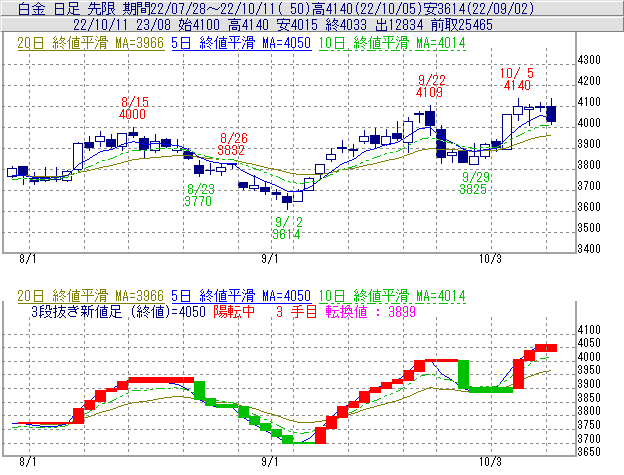Click the 安3614(22/09/02) header value
This screenshot has height=475, width=624.
pyautogui.click(x=479, y=9)
